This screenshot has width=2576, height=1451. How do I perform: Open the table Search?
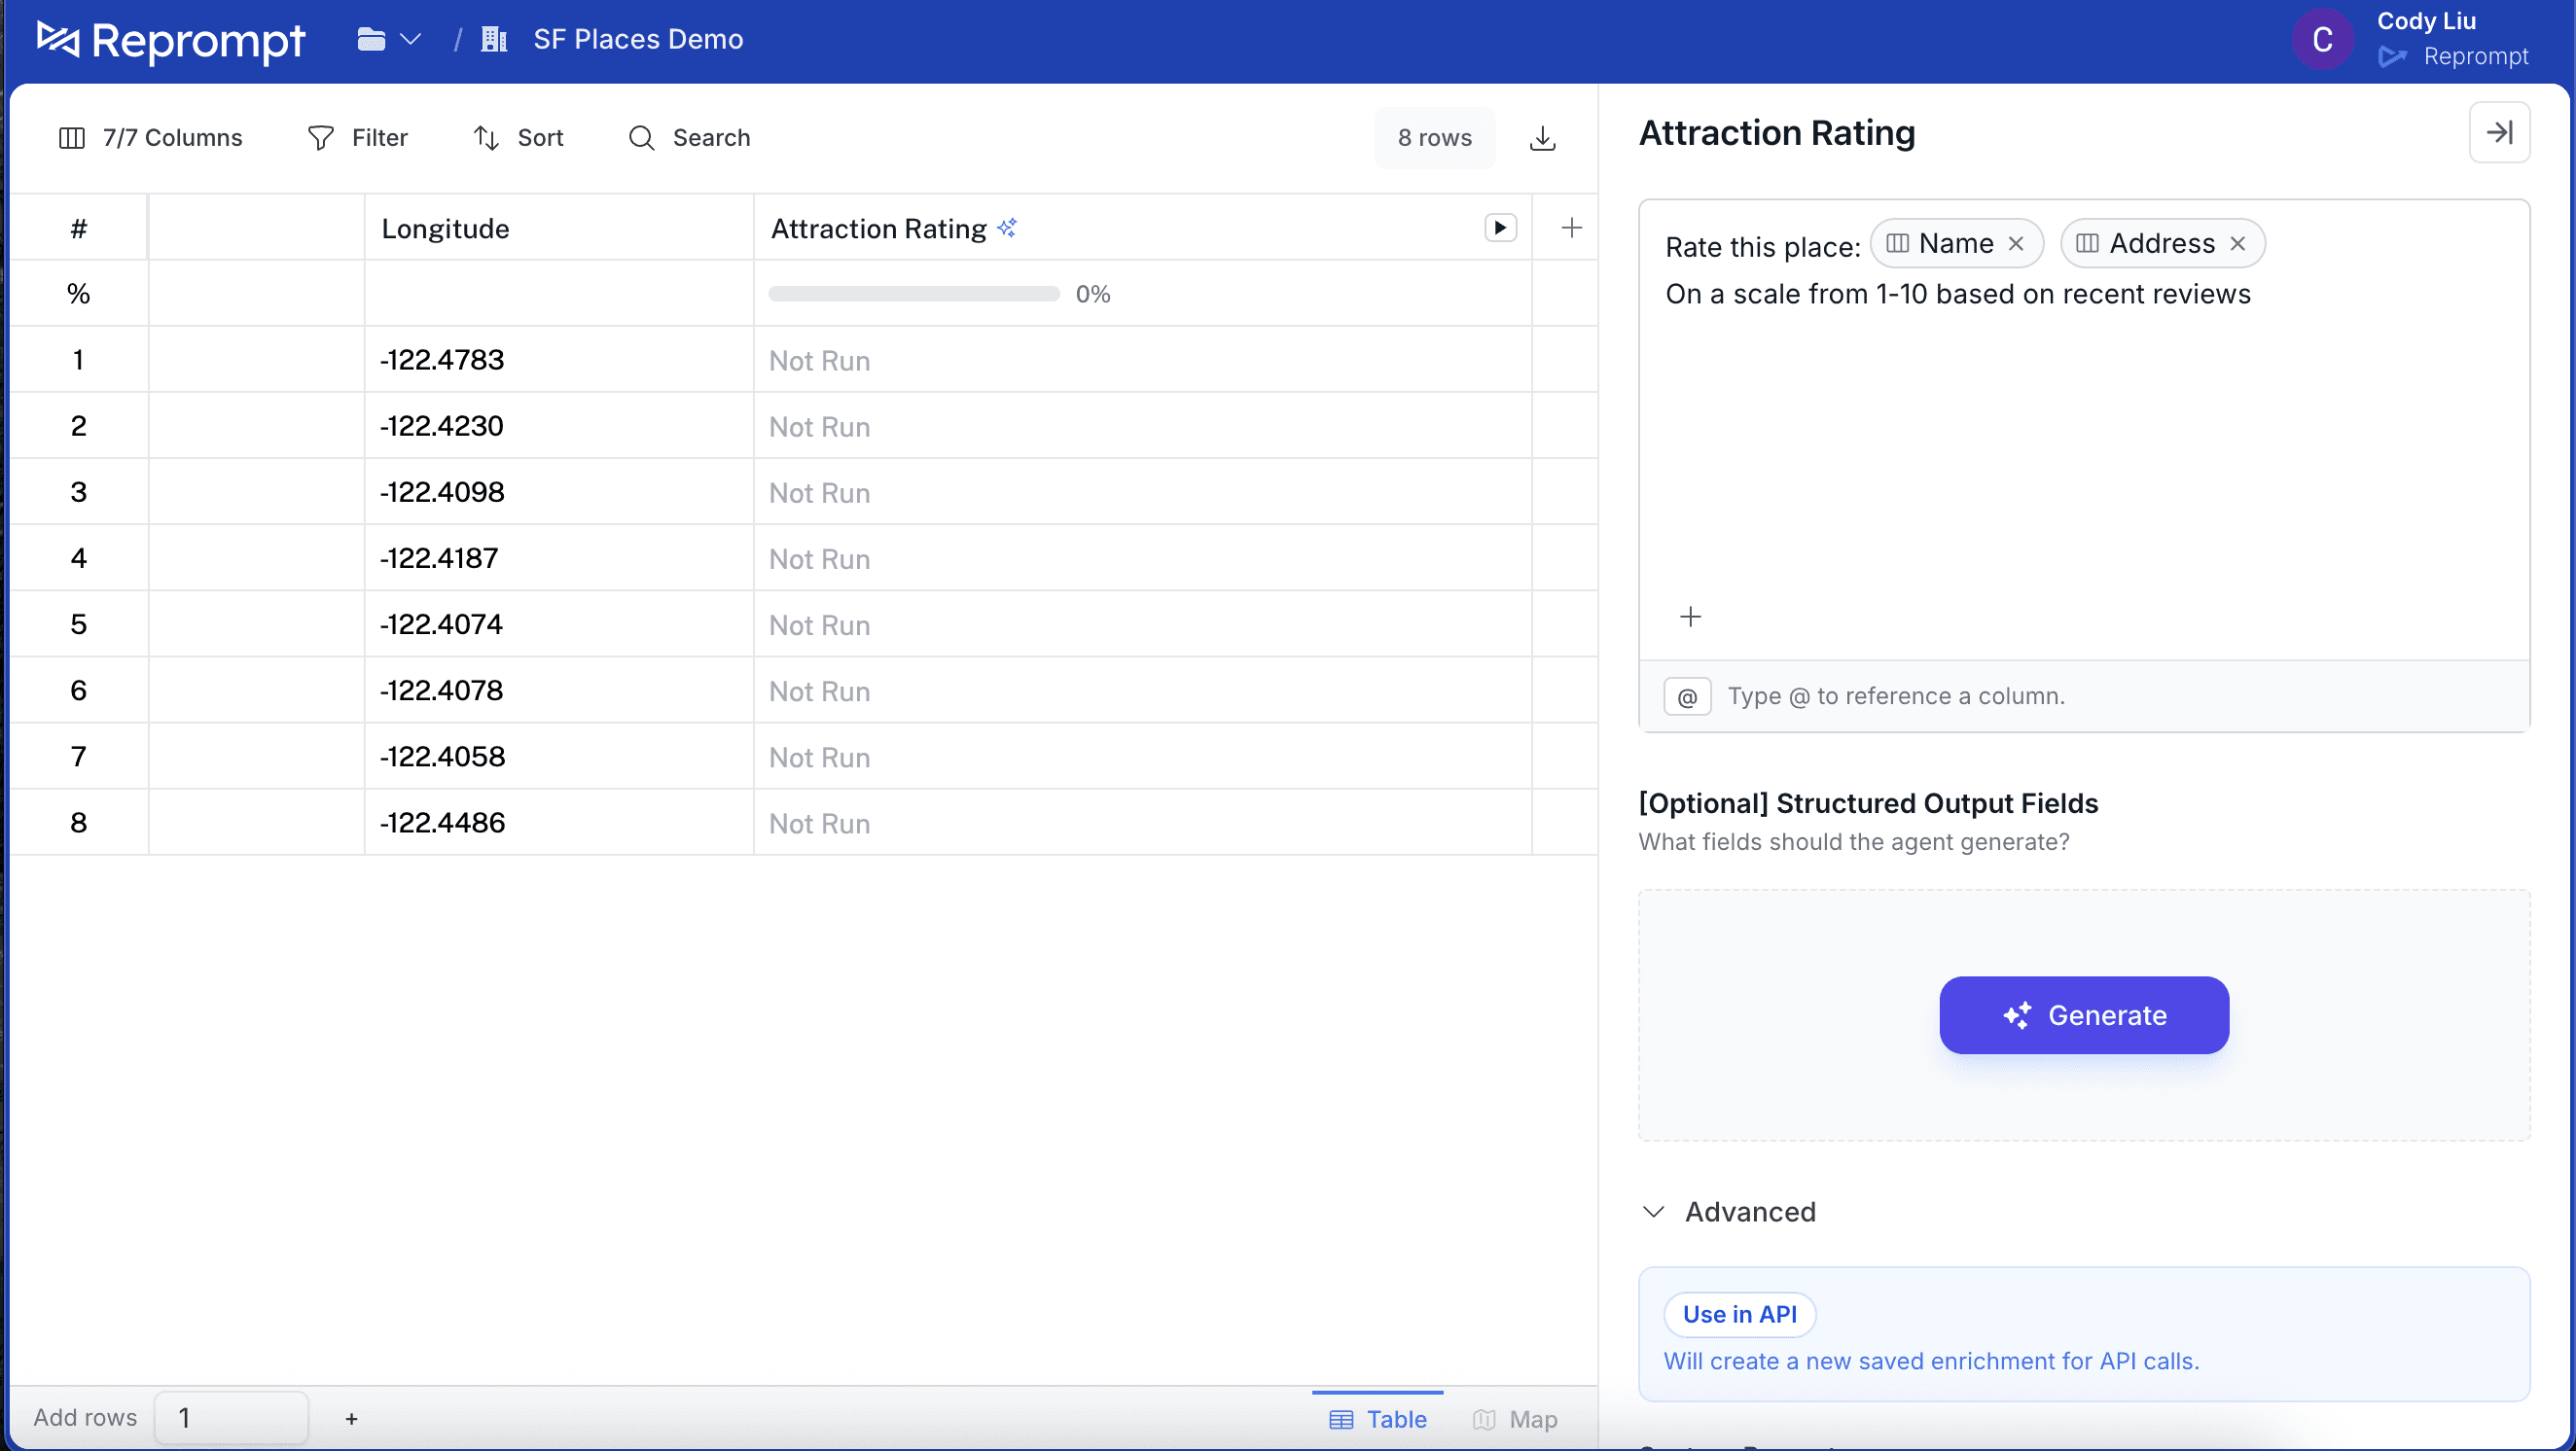[689, 137]
